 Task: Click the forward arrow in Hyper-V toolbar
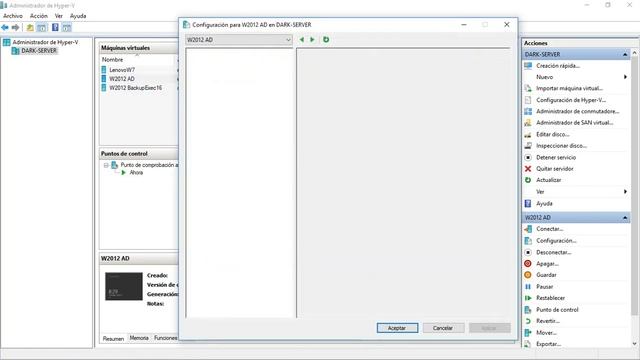tap(16, 27)
